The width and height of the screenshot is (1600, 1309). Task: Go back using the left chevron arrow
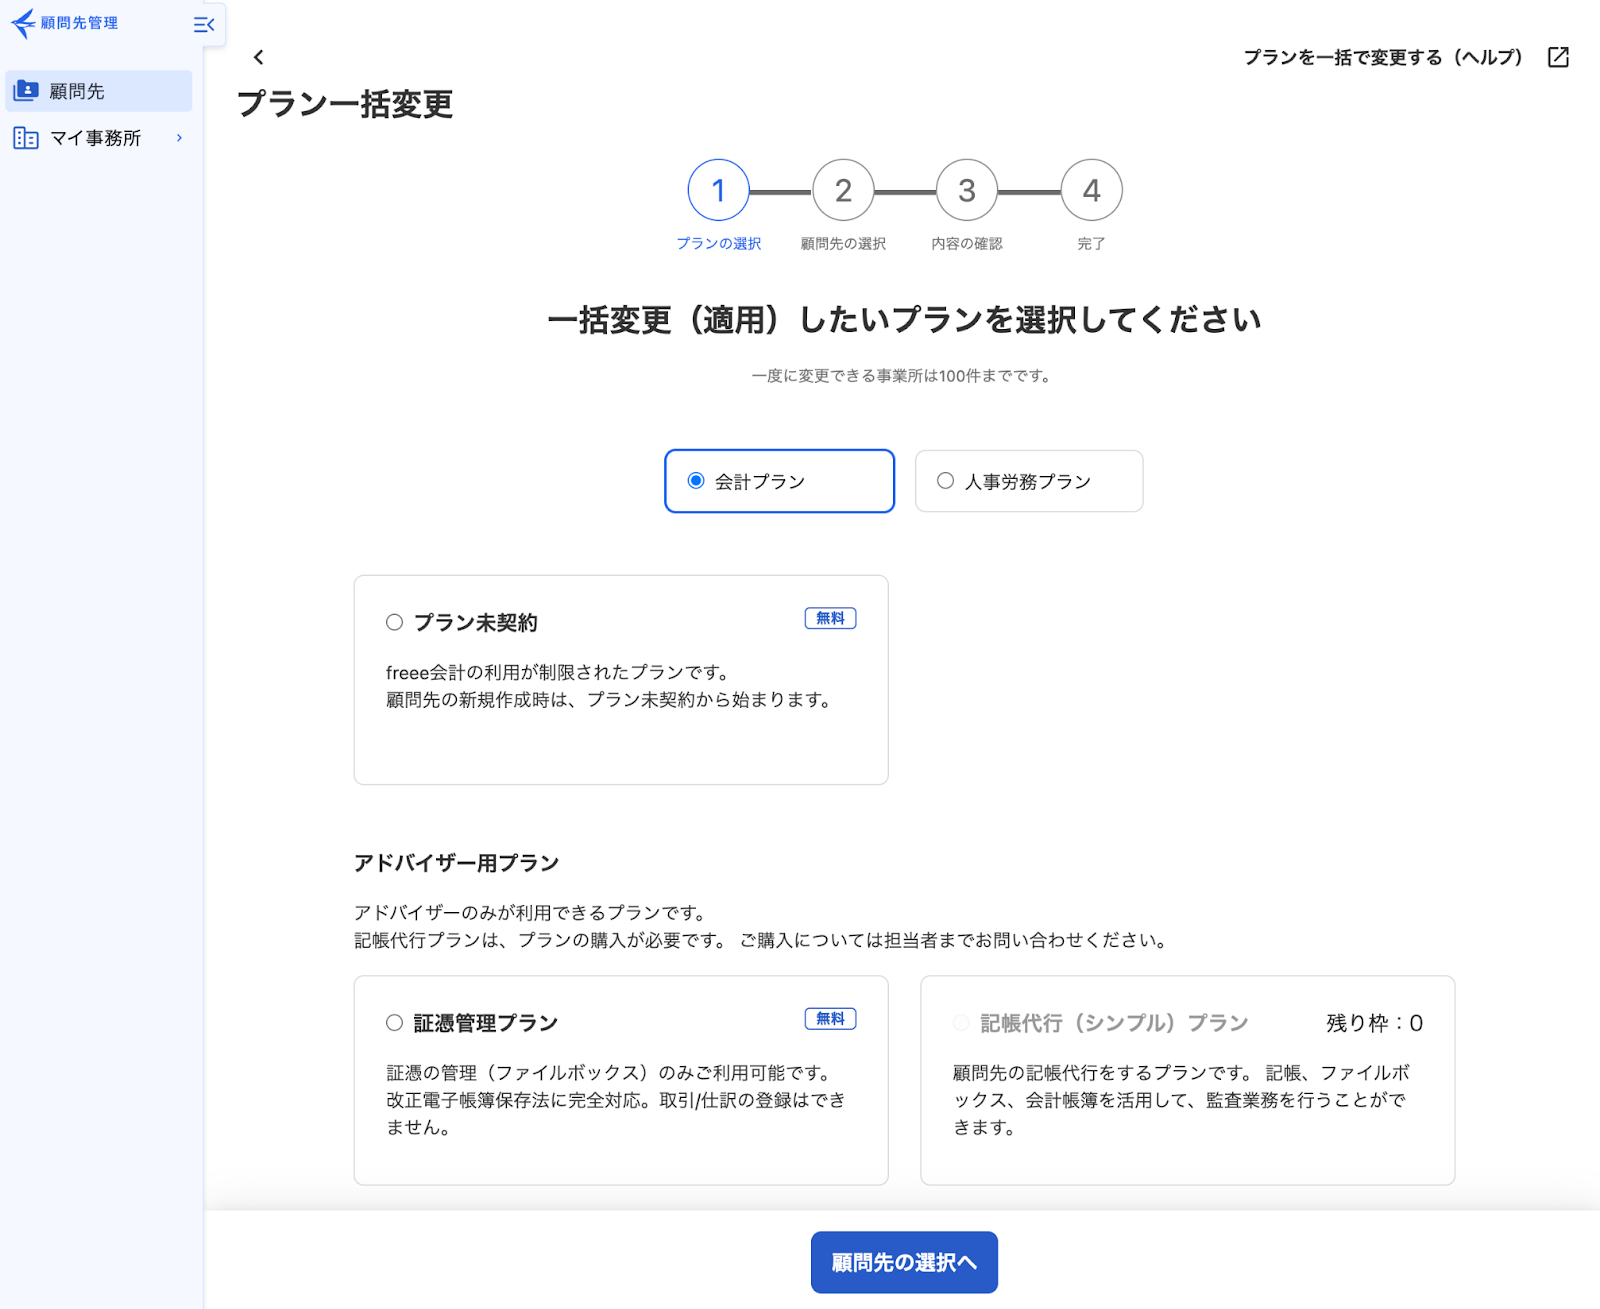coord(259,57)
